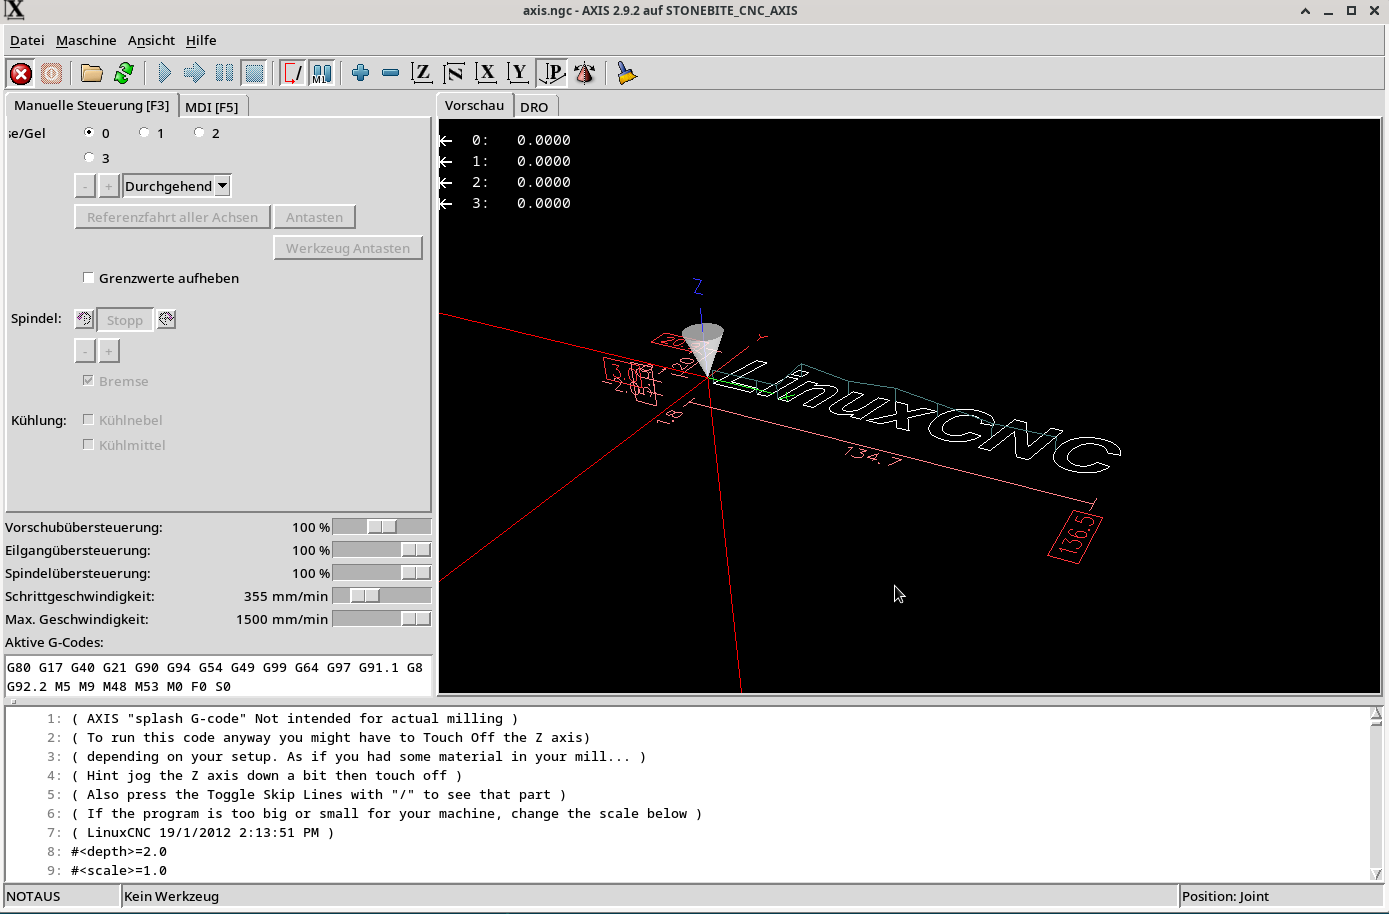1389x914 pixels.
Task: Switch to MDI [F5] tab
Action: click(x=212, y=107)
